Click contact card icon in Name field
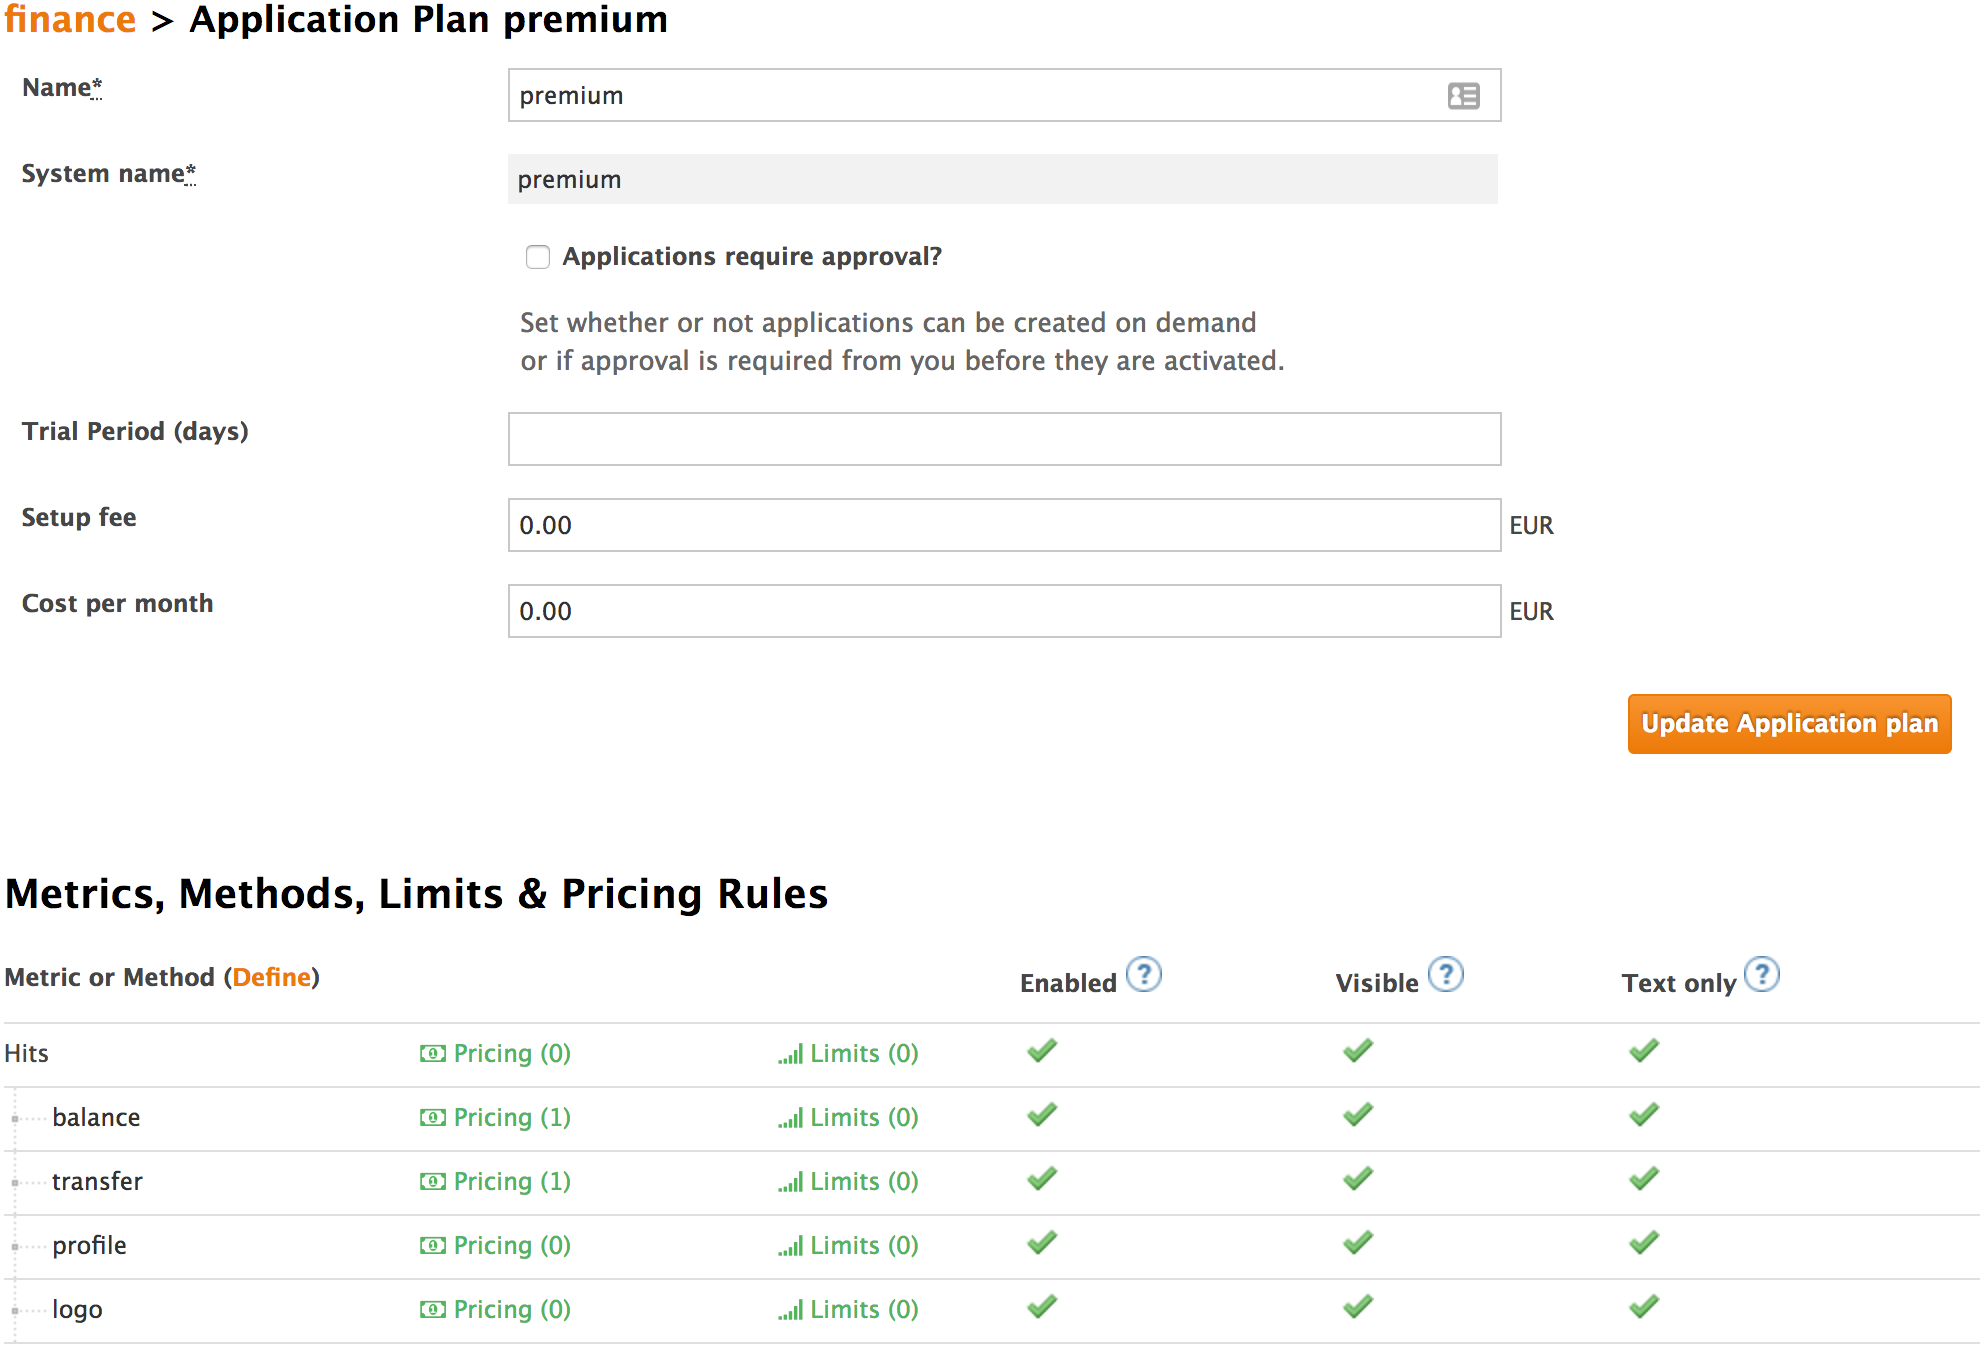This screenshot has width=1988, height=1356. coord(1463,96)
